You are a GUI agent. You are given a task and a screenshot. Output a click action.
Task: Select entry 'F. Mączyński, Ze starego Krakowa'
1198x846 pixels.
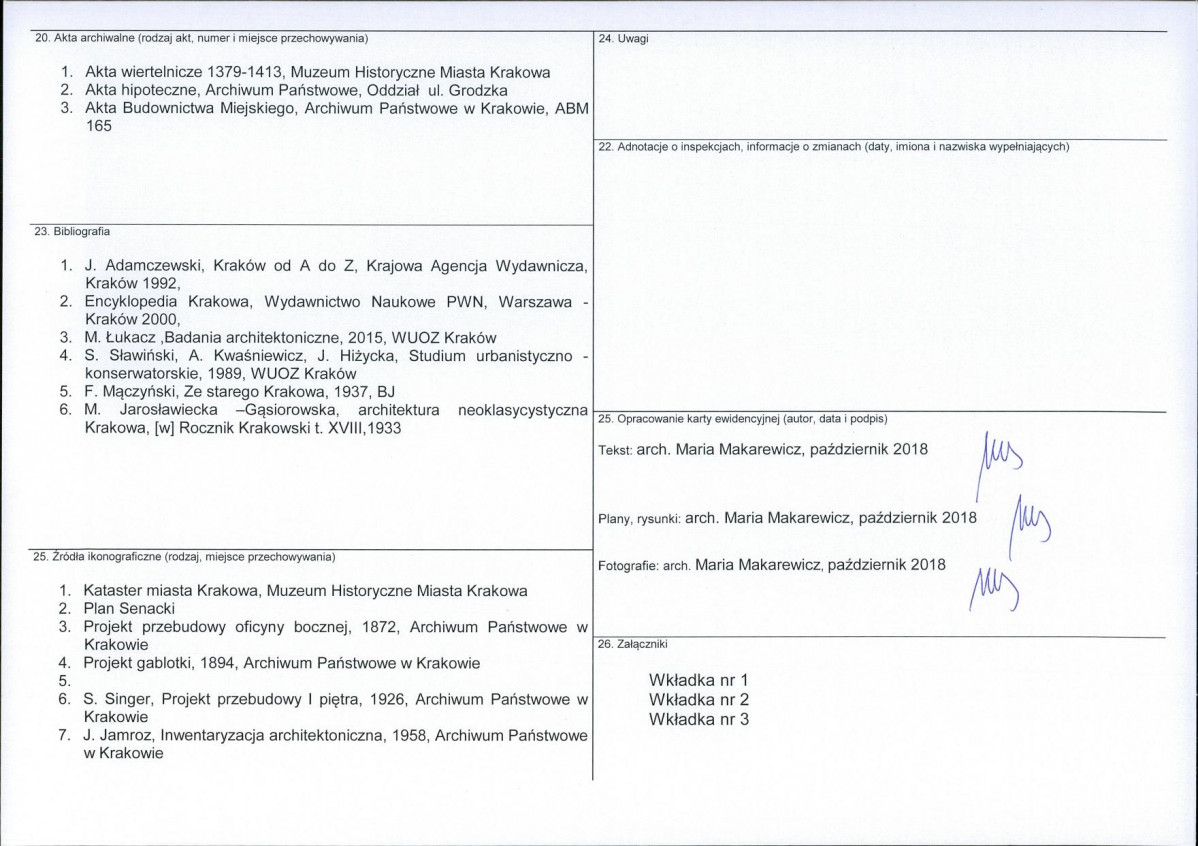pyautogui.click(x=239, y=392)
